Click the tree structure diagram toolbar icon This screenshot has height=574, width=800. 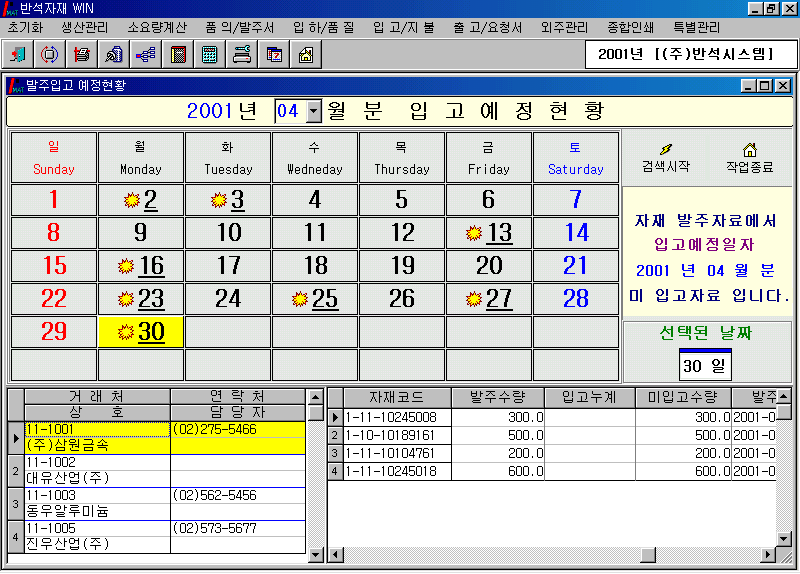pyautogui.click(x=145, y=55)
